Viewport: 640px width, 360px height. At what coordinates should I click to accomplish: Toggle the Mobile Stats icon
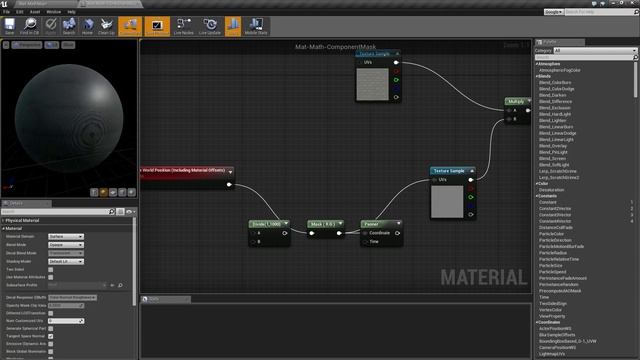pyautogui.click(x=256, y=26)
